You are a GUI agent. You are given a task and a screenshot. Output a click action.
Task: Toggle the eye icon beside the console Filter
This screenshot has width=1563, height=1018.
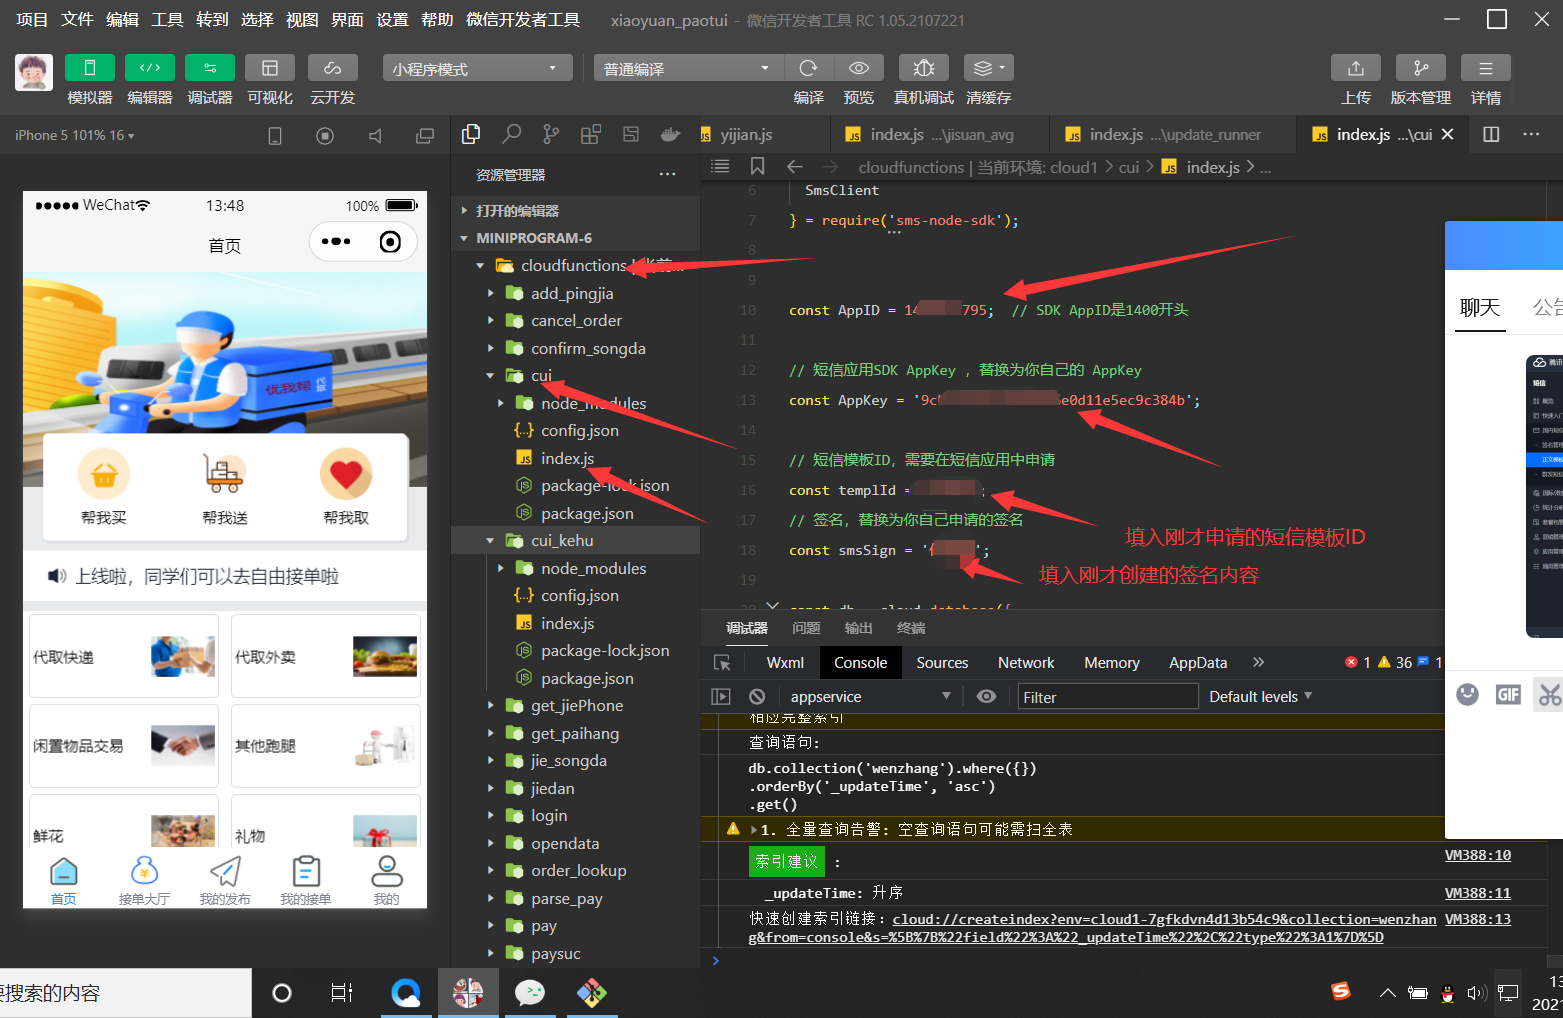coord(986,696)
